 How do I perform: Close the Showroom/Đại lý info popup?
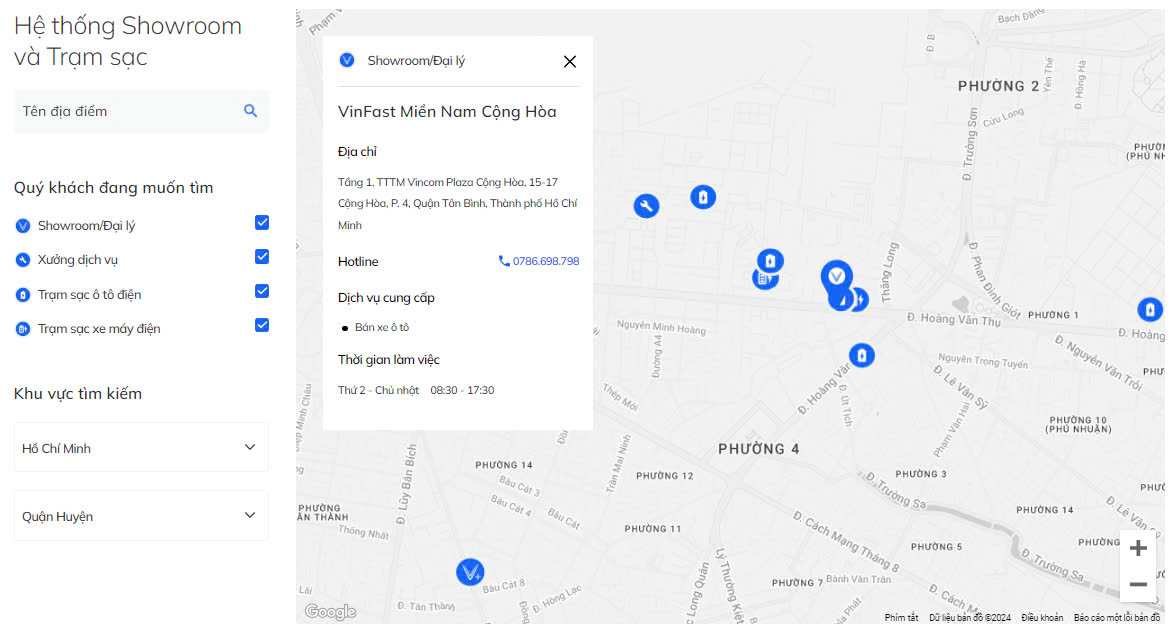570,61
